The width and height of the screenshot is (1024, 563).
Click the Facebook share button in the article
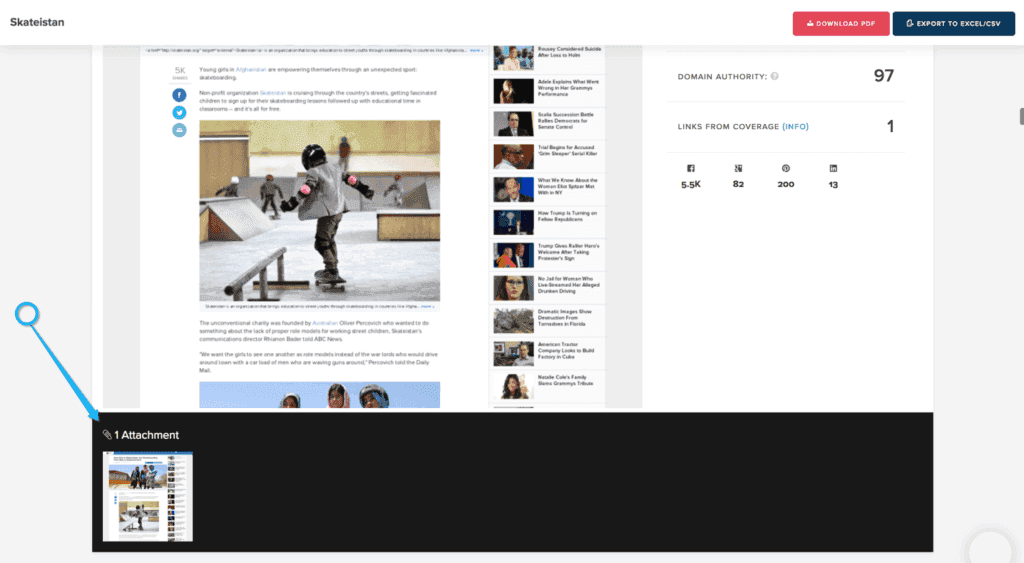[179, 95]
